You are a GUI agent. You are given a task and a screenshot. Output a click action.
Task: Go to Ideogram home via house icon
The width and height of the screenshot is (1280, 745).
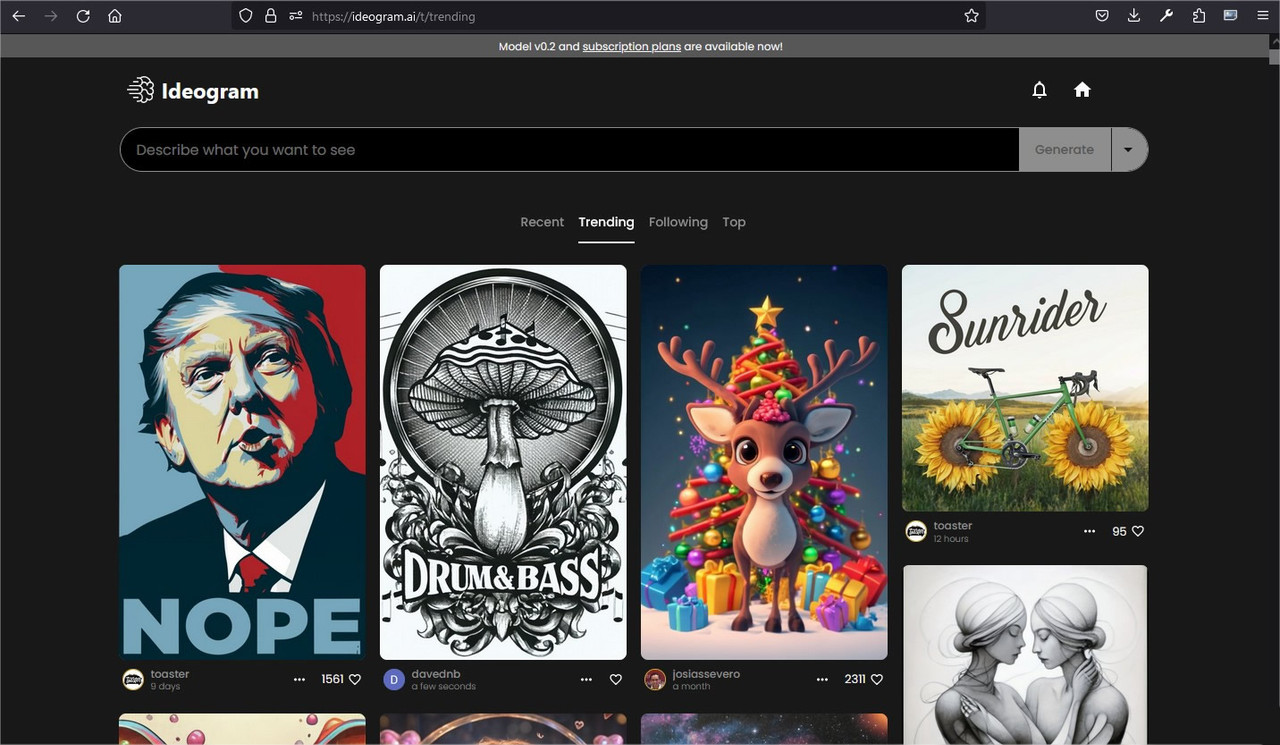coord(1082,90)
